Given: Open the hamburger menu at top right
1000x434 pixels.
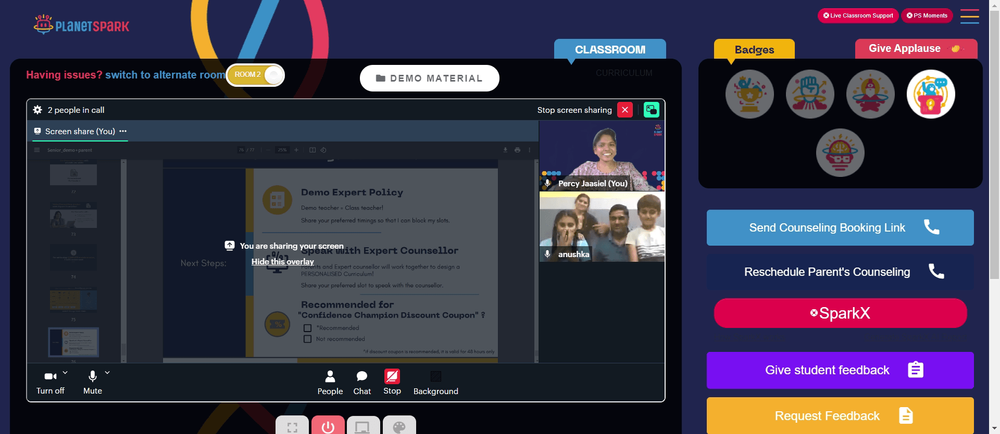Looking at the screenshot, I should pos(969,16).
